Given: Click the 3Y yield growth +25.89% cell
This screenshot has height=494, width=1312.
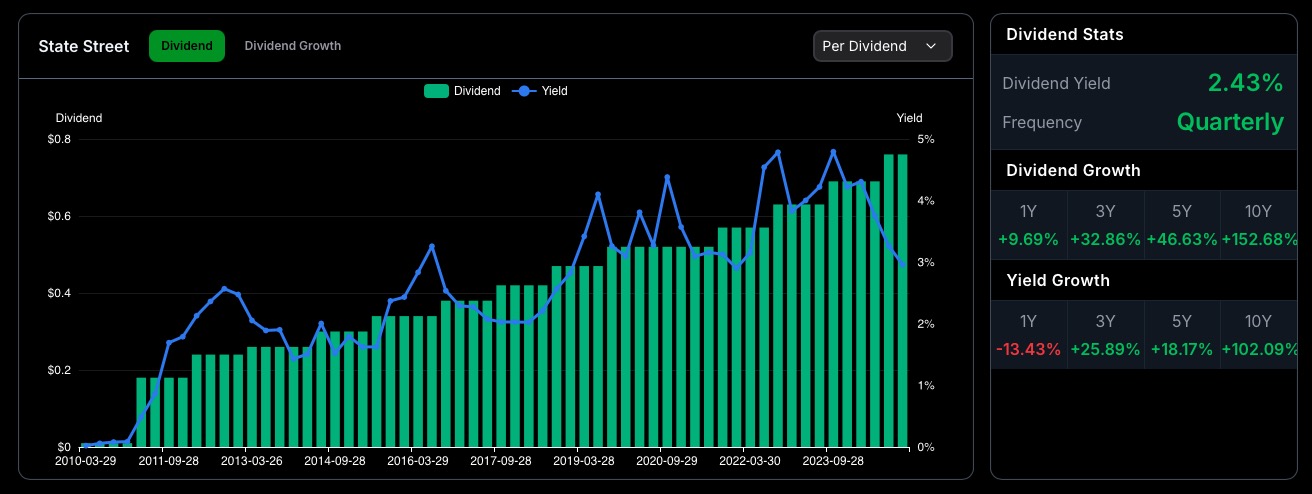Looking at the screenshot, I should click(x=1105, y=335).
